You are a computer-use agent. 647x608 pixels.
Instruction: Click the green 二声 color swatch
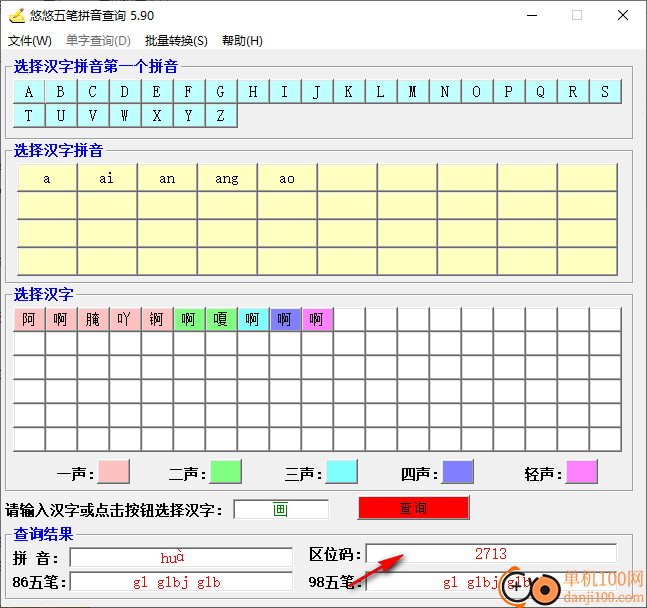point(226,471)
